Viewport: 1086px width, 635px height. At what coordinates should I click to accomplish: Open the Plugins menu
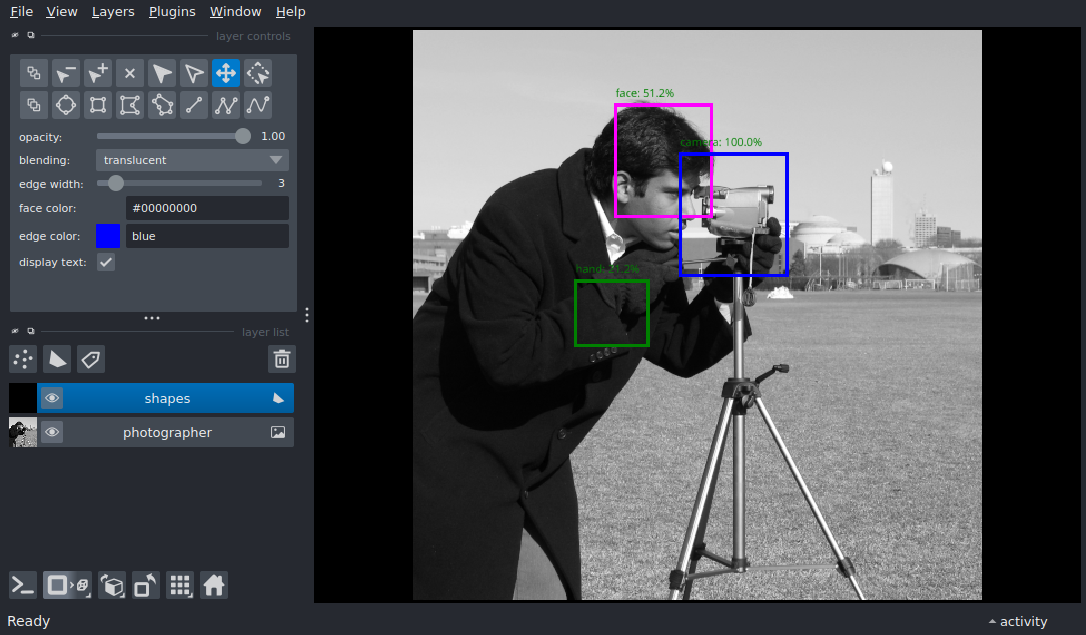point(172,12)
